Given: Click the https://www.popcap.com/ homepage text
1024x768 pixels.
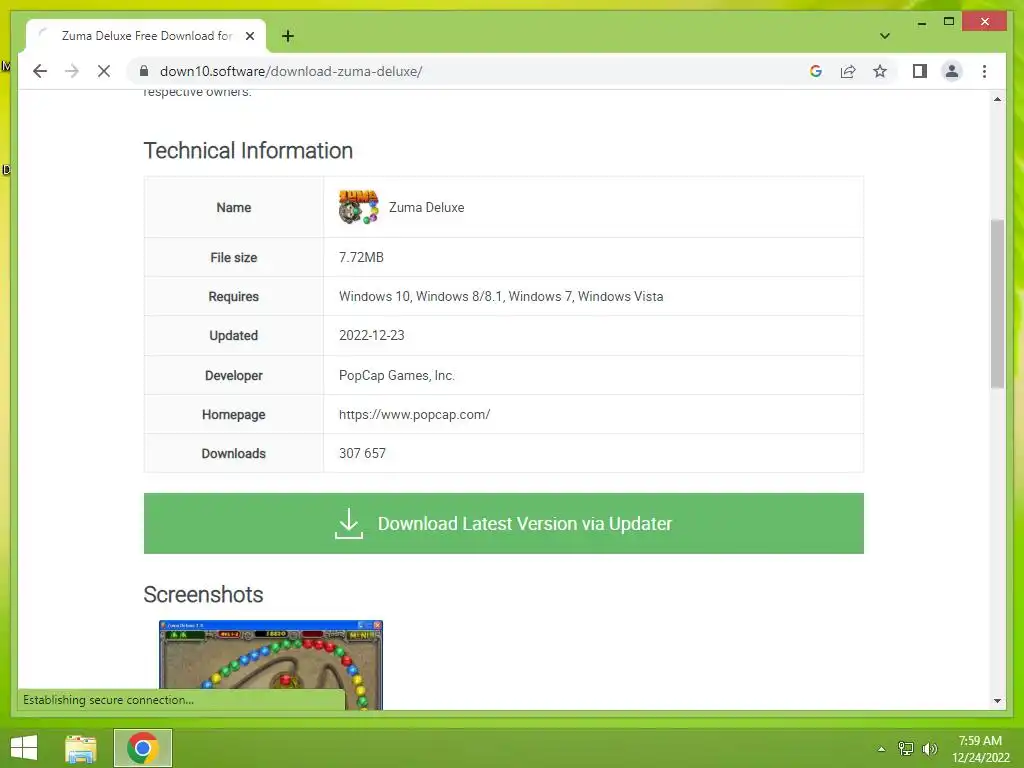Looking at the screenshot, I should point(414,414).
